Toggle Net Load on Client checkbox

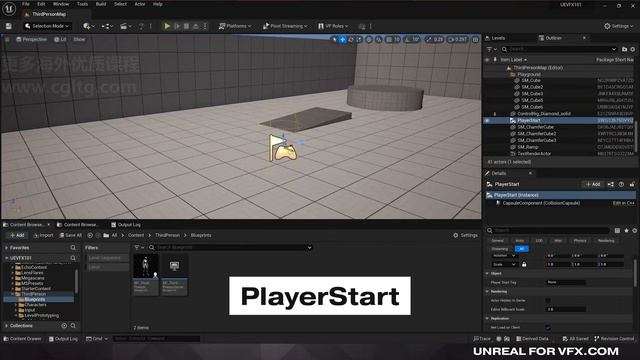pos(548,327)
